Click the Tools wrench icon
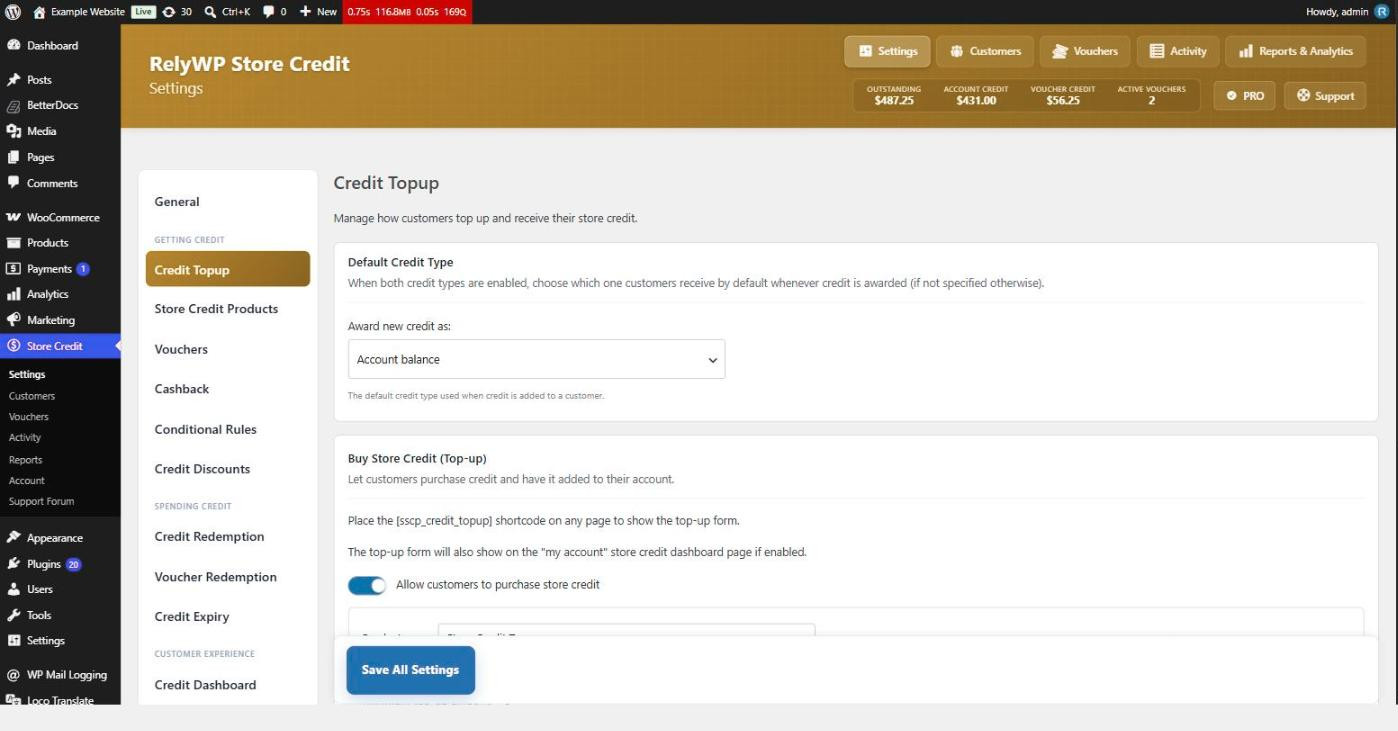Image resolution: width=1398 pixels, height=731 pixels. click(x=14, y=615)
